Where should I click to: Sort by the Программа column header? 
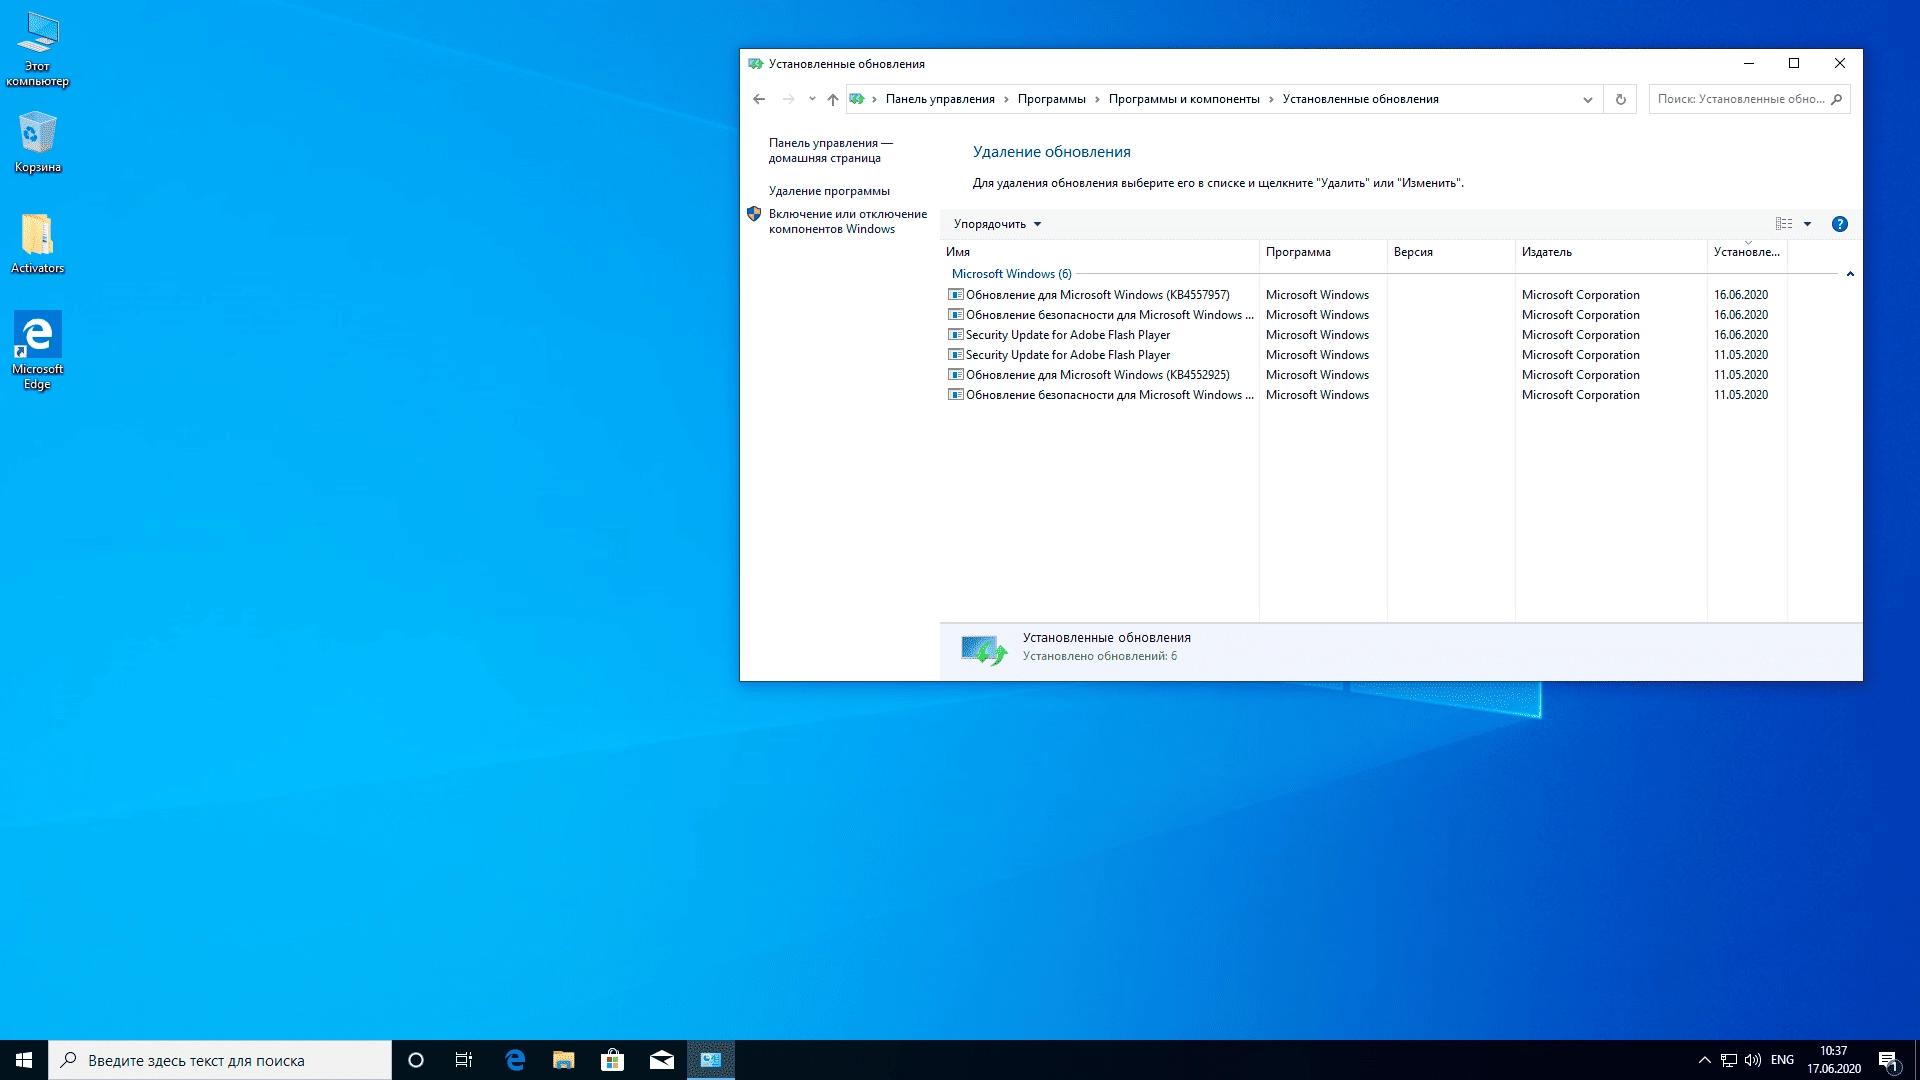click(x=1322, y=252)
